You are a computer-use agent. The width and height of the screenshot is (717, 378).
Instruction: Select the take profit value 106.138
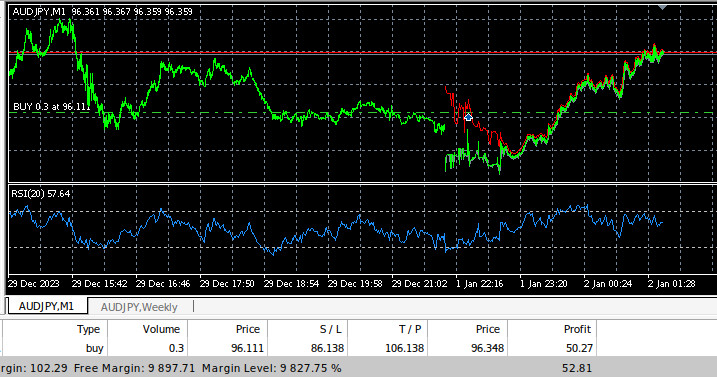404,348
